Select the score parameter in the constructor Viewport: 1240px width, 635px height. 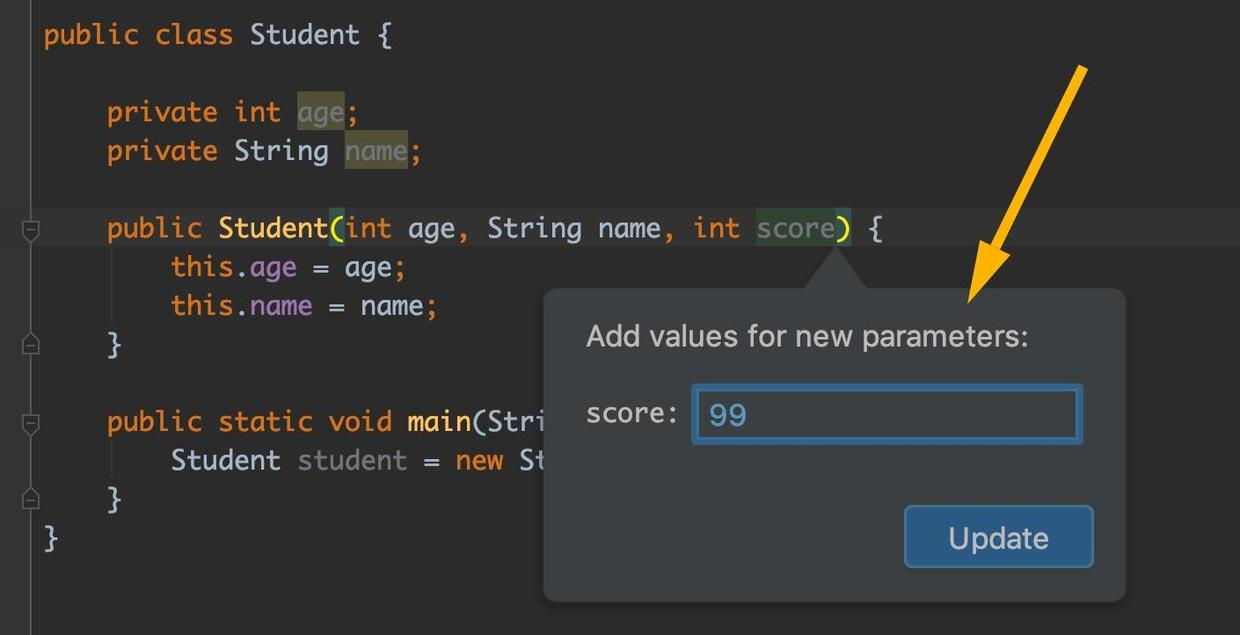(x=795, y=229)
